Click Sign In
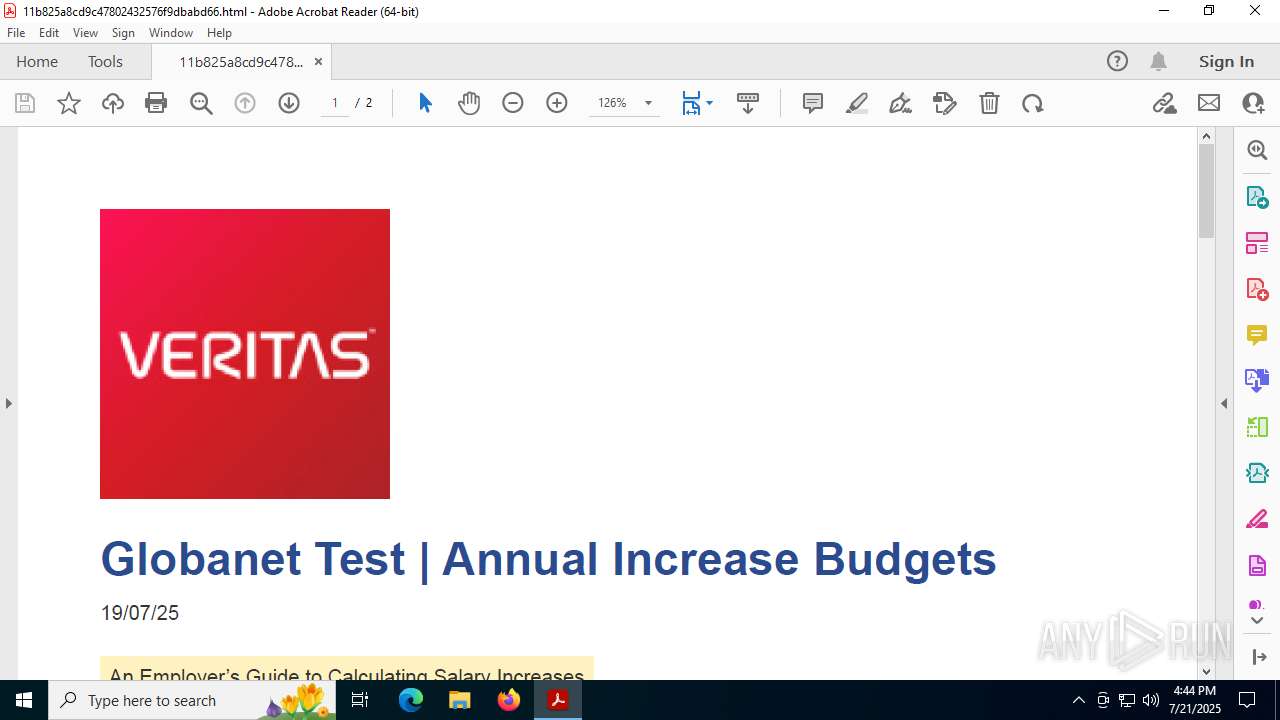 pos(1226,61)
